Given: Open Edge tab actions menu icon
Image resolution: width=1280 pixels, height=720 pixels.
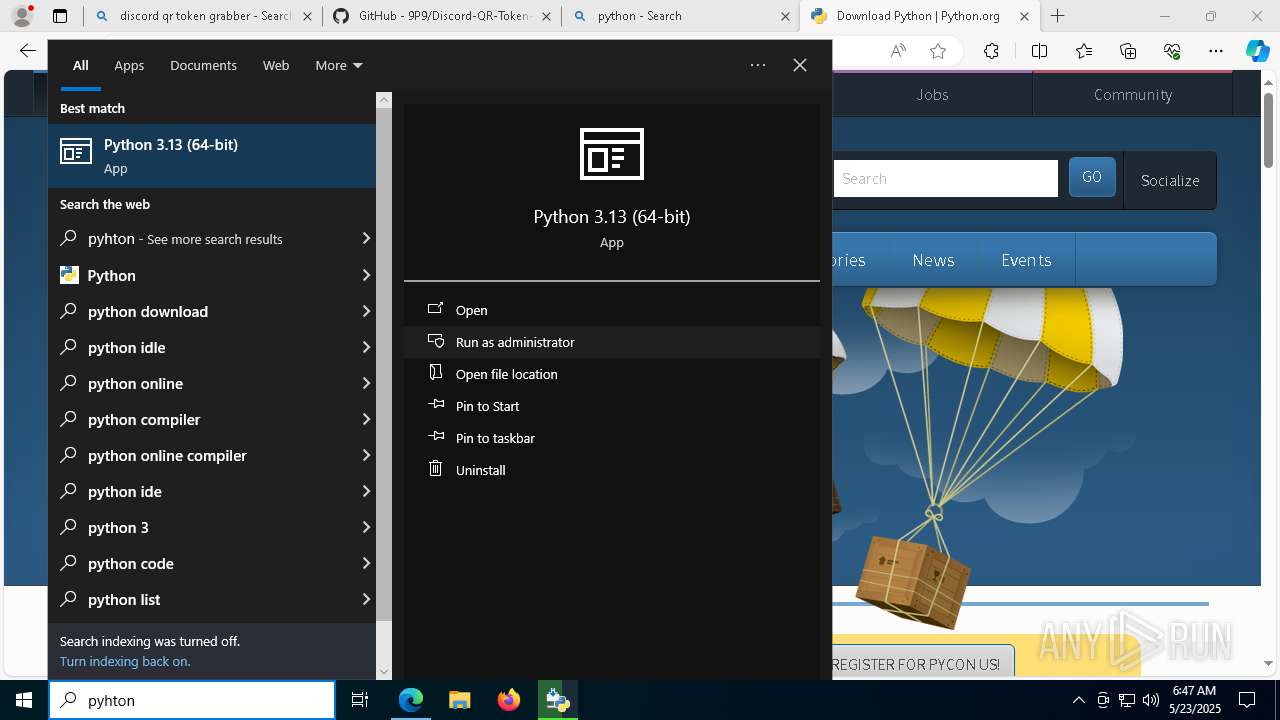Looking at the screenshot, I should pos(60,16).
